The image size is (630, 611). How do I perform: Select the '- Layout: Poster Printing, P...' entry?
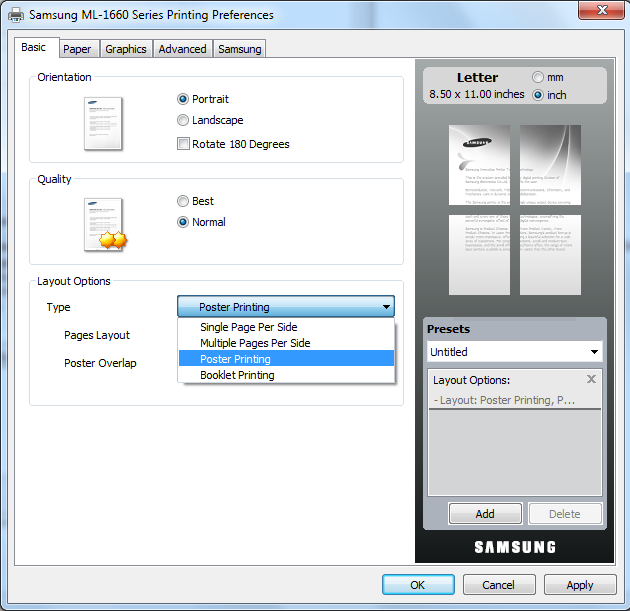coord(504,400)
